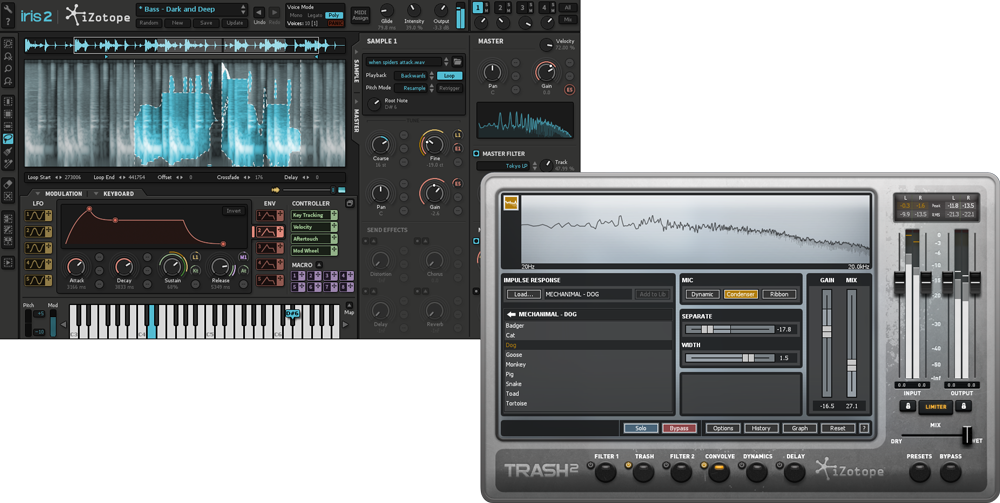Switch to the vertical MASTER tab

357,120
